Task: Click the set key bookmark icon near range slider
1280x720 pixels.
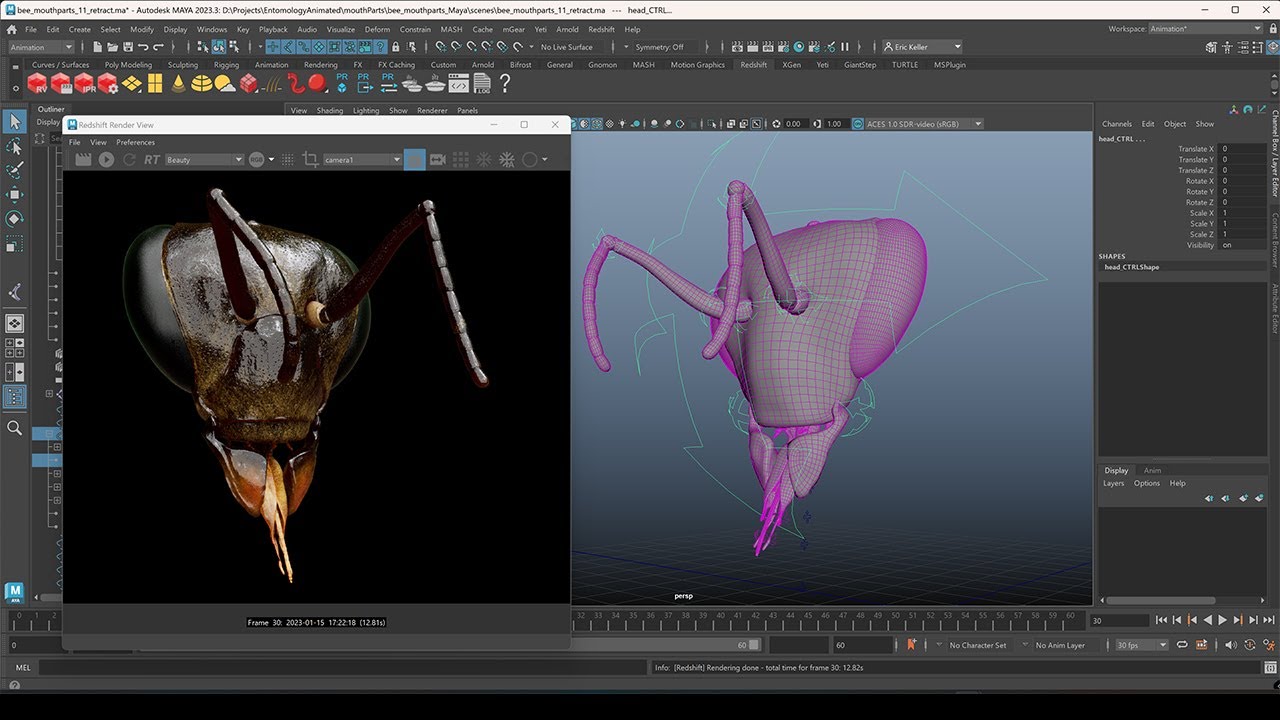Action: (911, 645)
